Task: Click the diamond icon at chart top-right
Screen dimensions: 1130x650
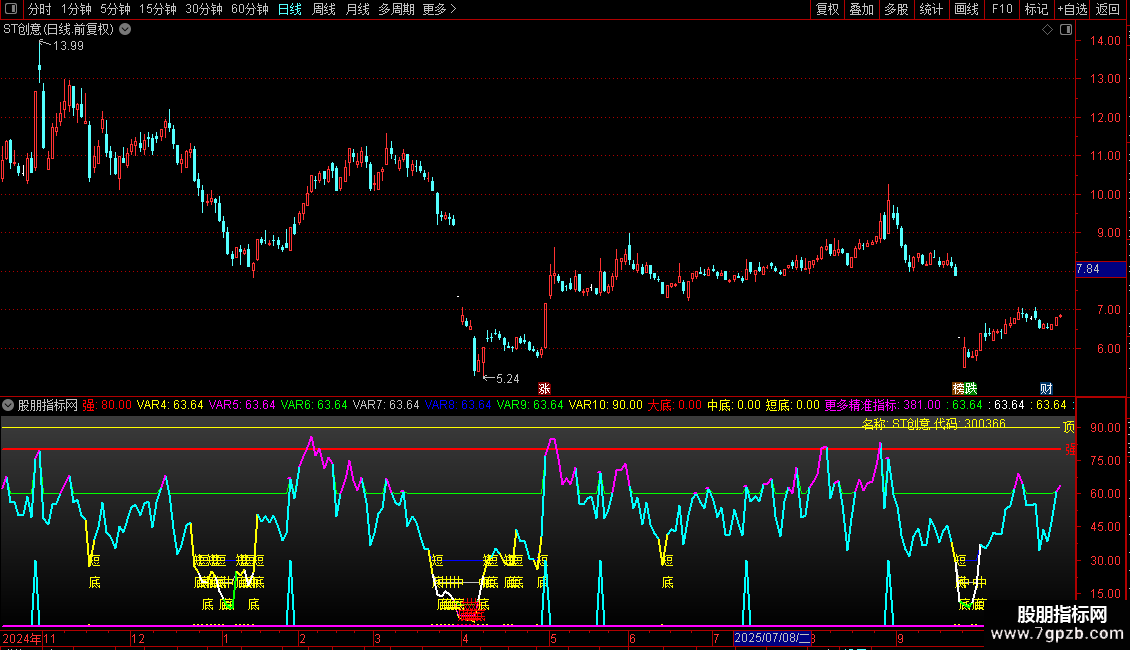Action: pos(1047,30)
